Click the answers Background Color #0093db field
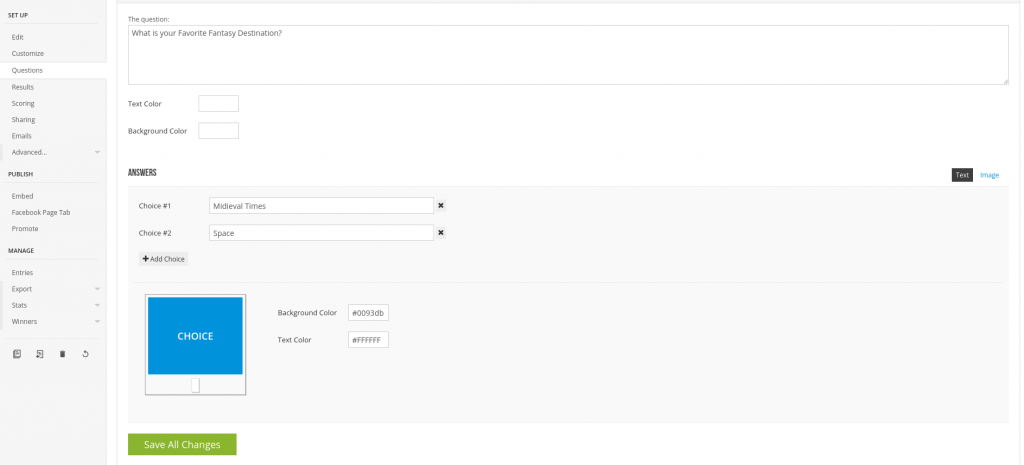Image resolution: width=1024 pixels, height=465 pixels. [x=368, y=313]
